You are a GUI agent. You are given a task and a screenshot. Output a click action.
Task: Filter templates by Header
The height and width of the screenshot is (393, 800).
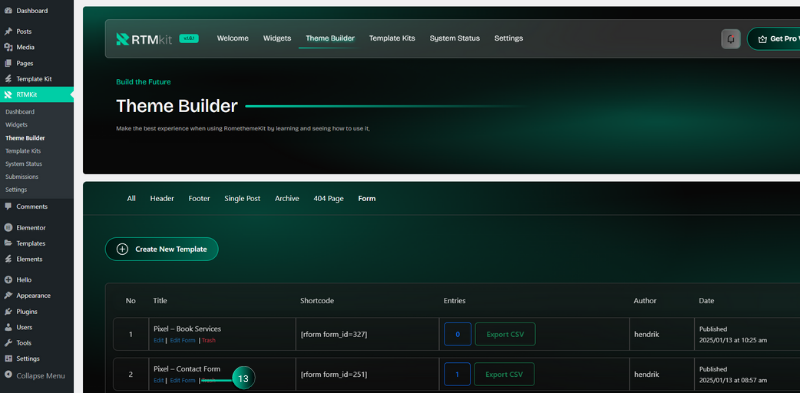click(x=162, y=199)
